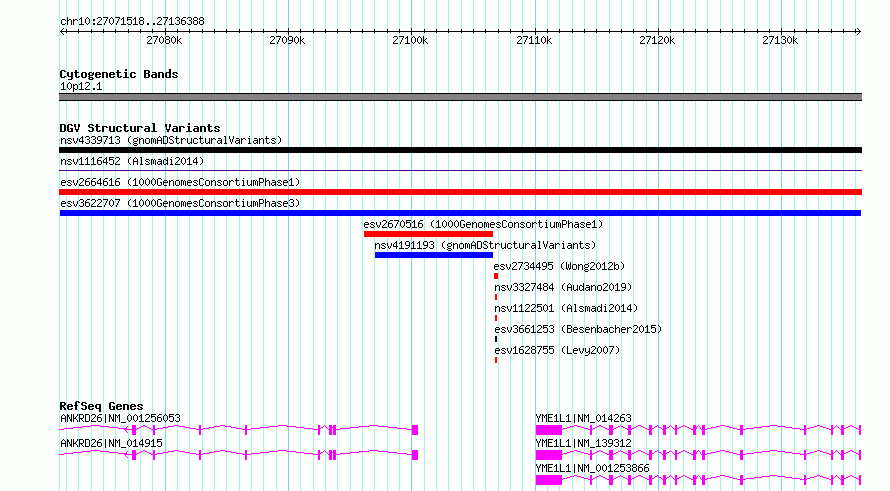Open nsv4191193 gnomAD variant label
Viewport: 890px width, 491px height.
pos(485,245)
